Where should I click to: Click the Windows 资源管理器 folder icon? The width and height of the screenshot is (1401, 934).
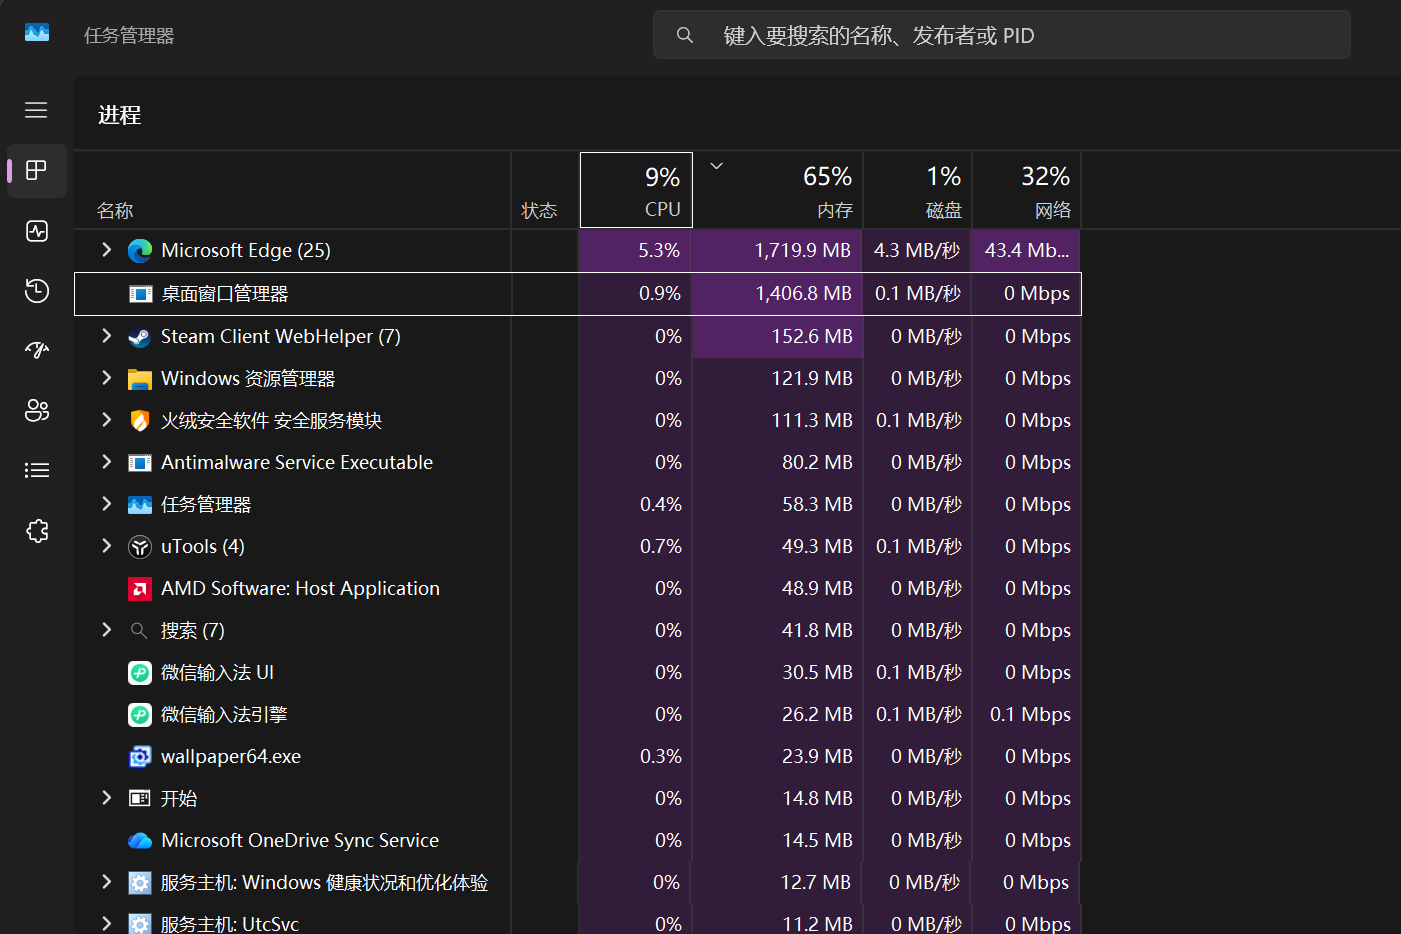140,379
